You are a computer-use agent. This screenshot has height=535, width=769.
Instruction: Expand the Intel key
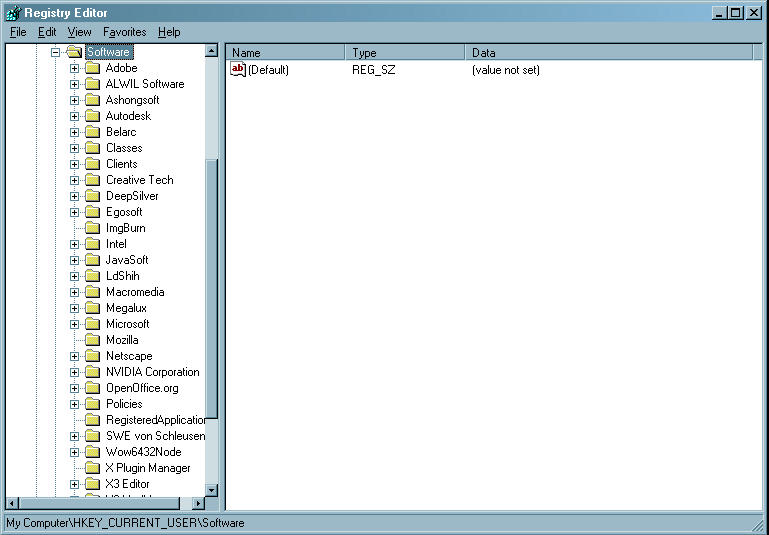coord(75,244)
